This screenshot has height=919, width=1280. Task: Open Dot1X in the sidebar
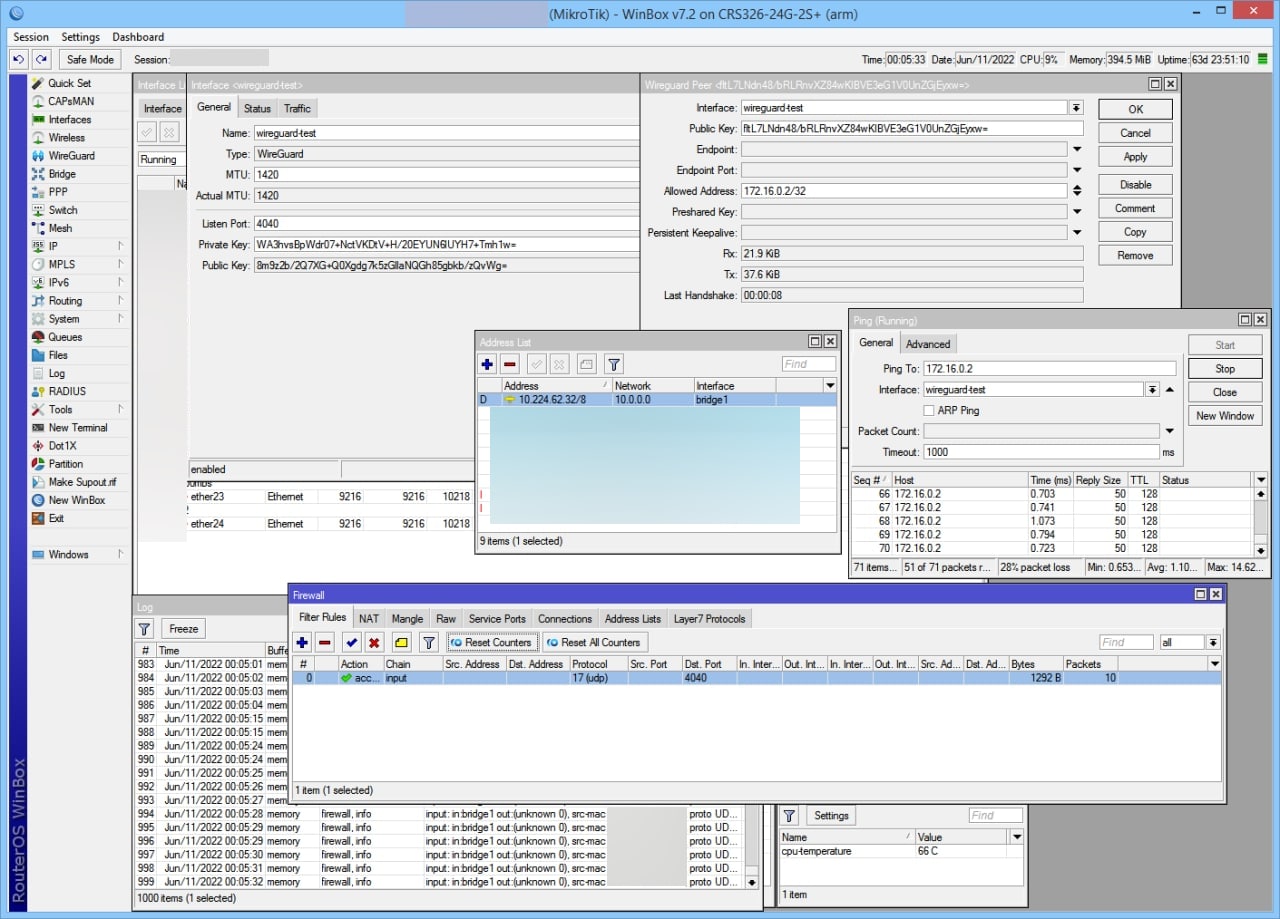[62, 446]
